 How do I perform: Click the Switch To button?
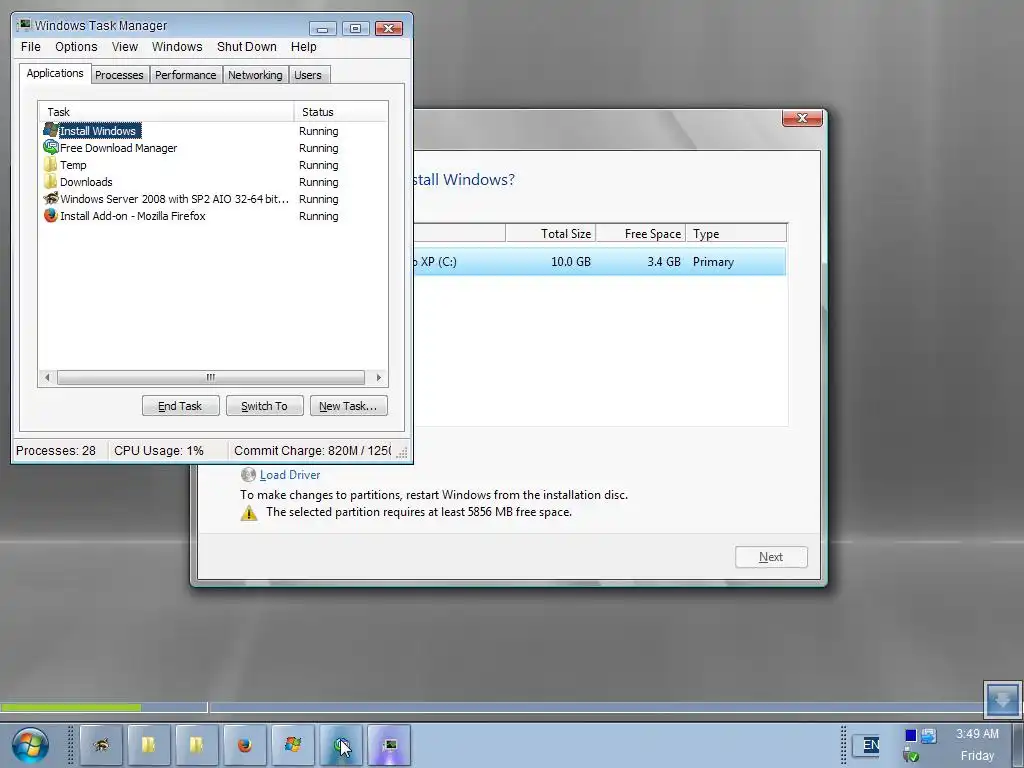(x=264, y=406)
